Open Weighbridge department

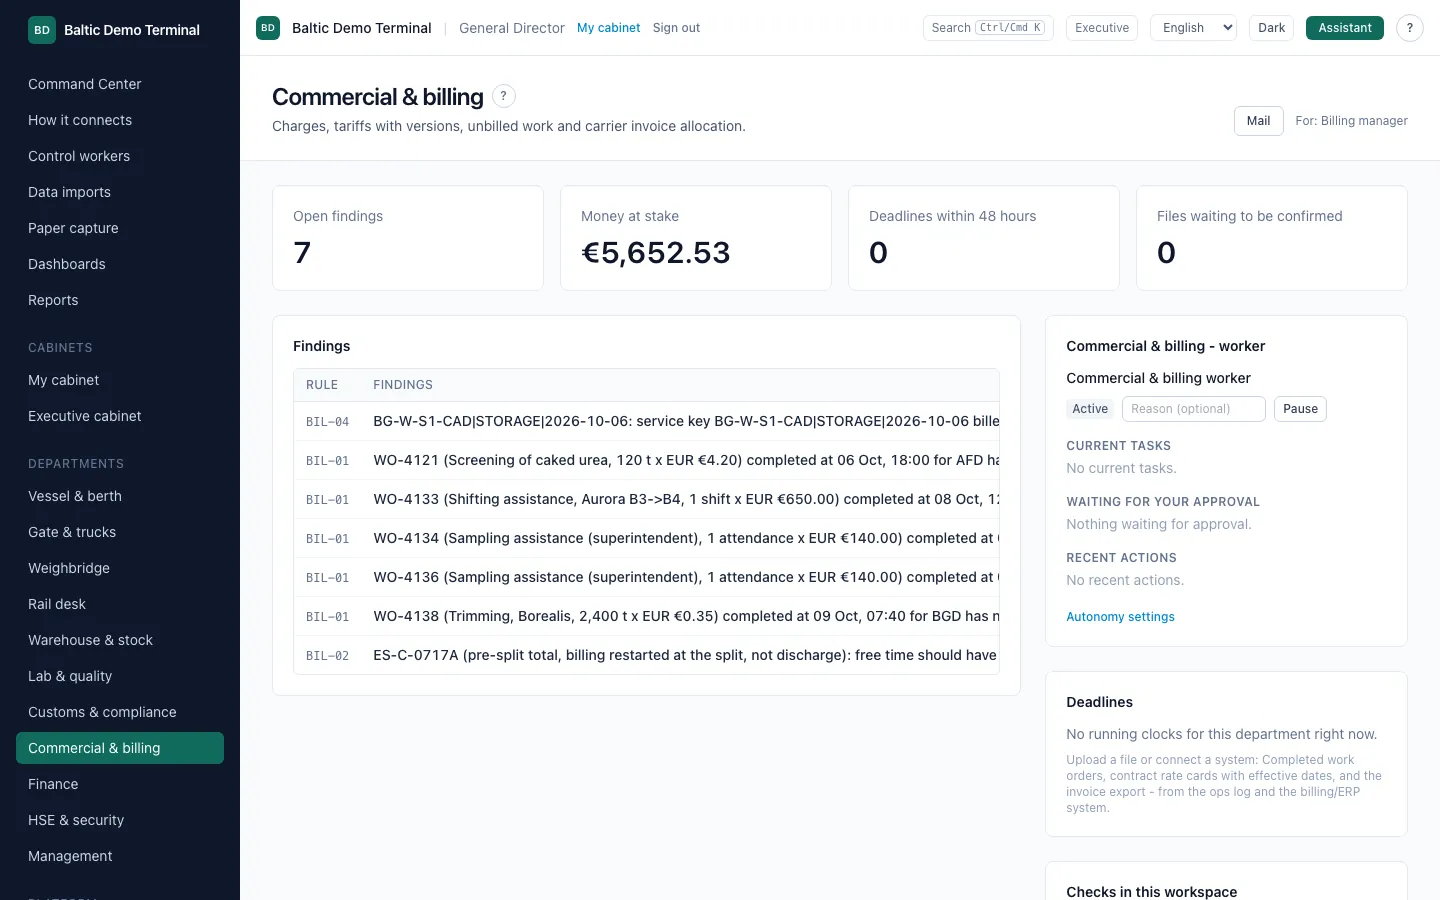pyautogui.click(x=120, y=568)
